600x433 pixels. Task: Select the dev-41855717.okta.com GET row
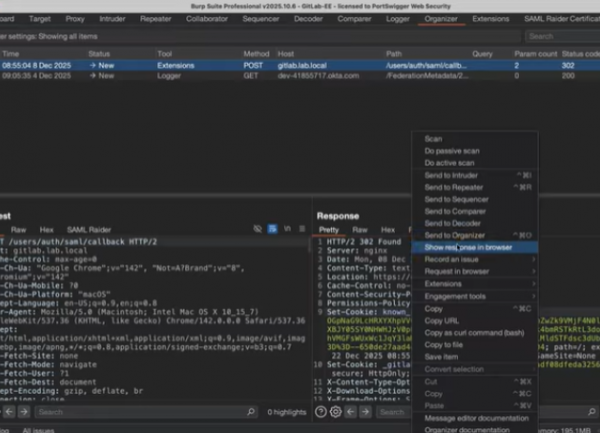pyautogui.click(x=300, y=76)
